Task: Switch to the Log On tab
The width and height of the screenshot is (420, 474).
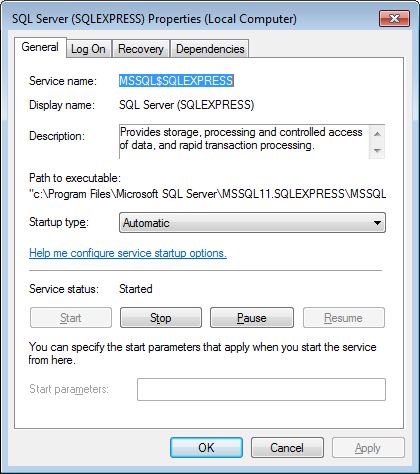Action: (88, 49)
